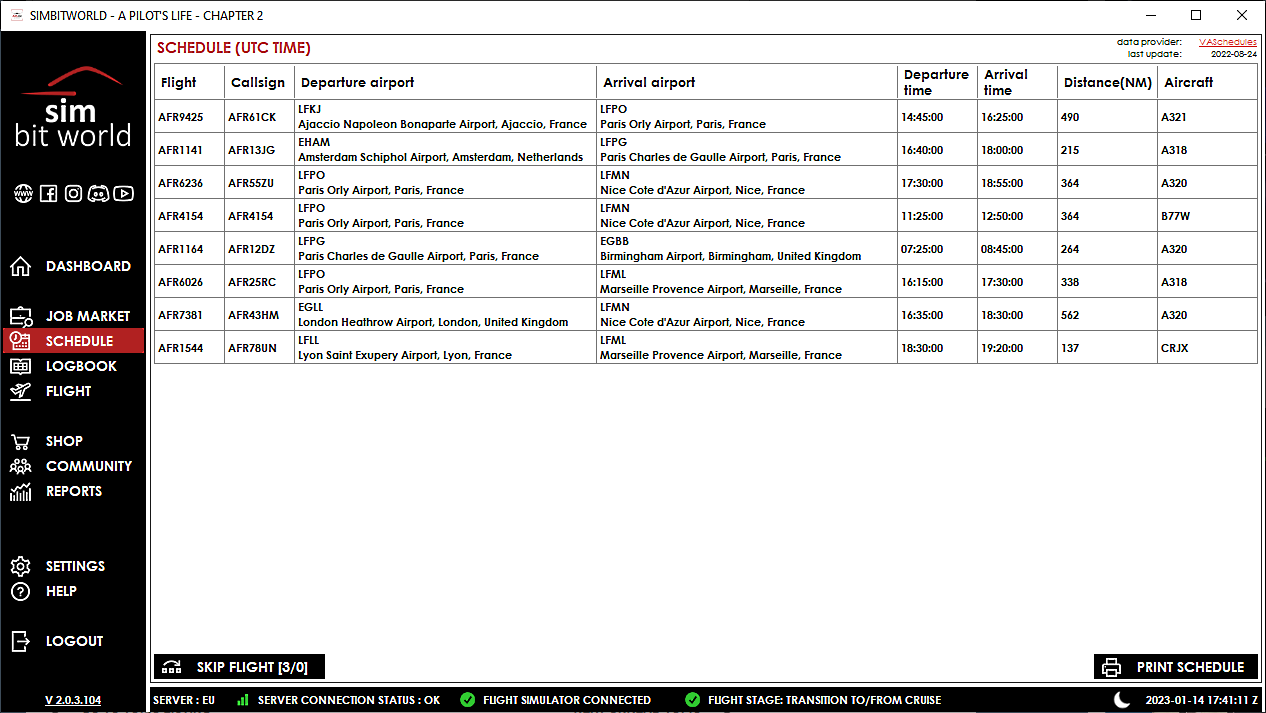Click the PRINT SCHEDULE button

pos(1176,667)
